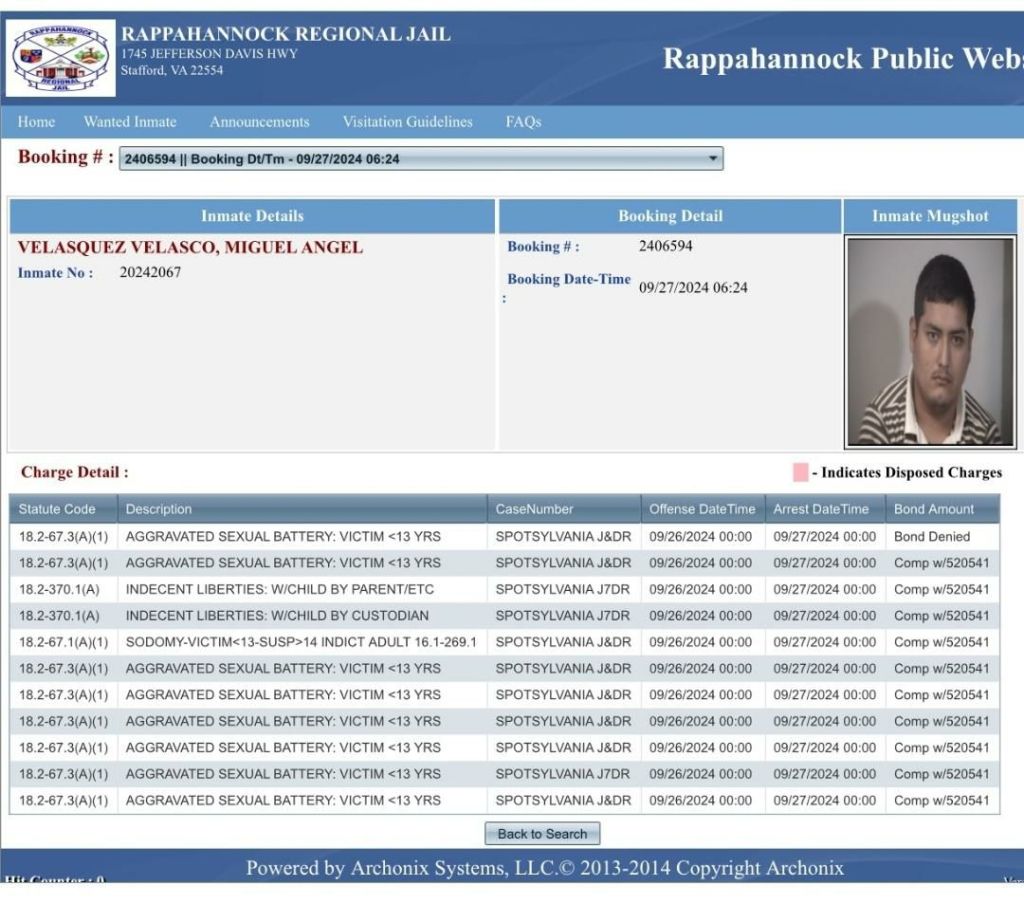Go to the Wanted Inmate page
Screen dimensions: 1024x904
pos(130,122)
